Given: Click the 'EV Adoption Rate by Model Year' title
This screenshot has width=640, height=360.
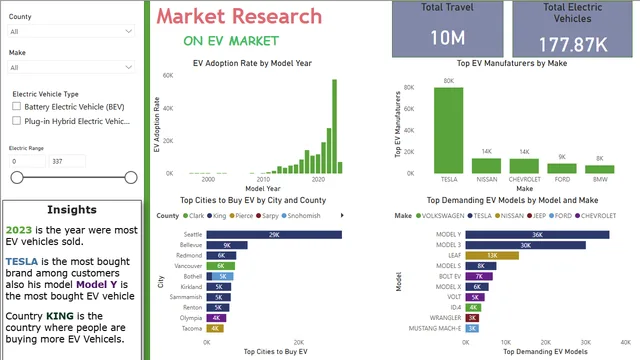Looking at the screenshot, I should tap(252, 63).
